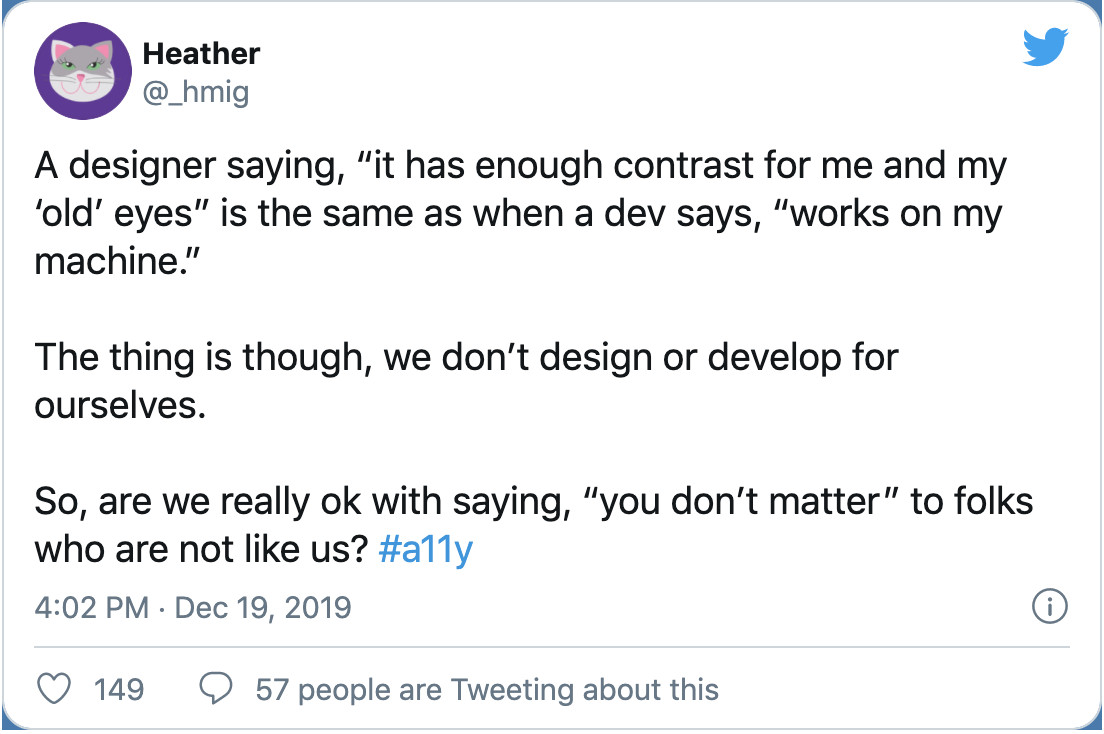The width and height of the screenshot is (1104, 734).
Task: Open the tweet info circle icon
Action: [x=1049, y=607]
